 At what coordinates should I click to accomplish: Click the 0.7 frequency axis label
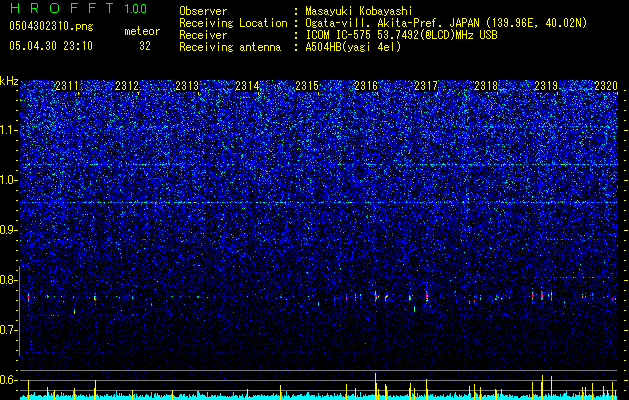click(x=8, y=330)
